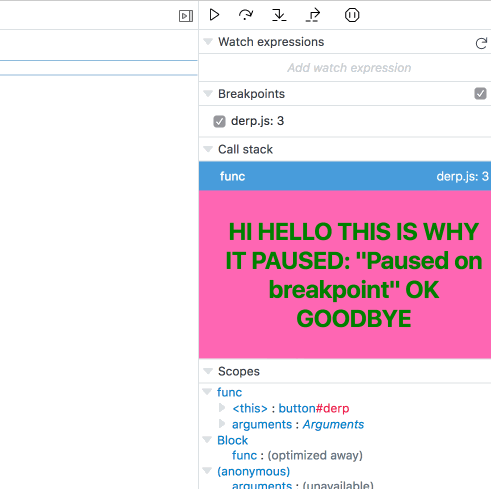Click the italic Arguments value
The width and height of the screenshot is (491, 489).
point(333,424)
